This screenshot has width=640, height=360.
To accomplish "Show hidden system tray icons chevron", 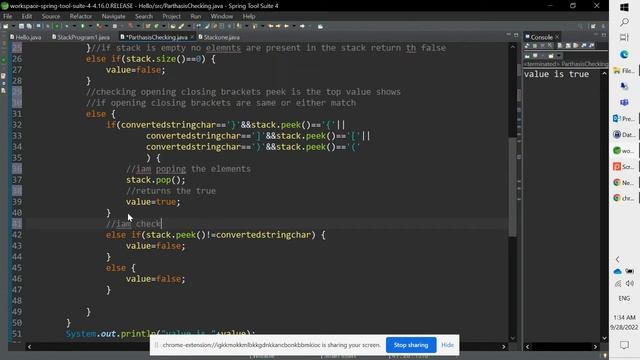I will tap(618, 259).
